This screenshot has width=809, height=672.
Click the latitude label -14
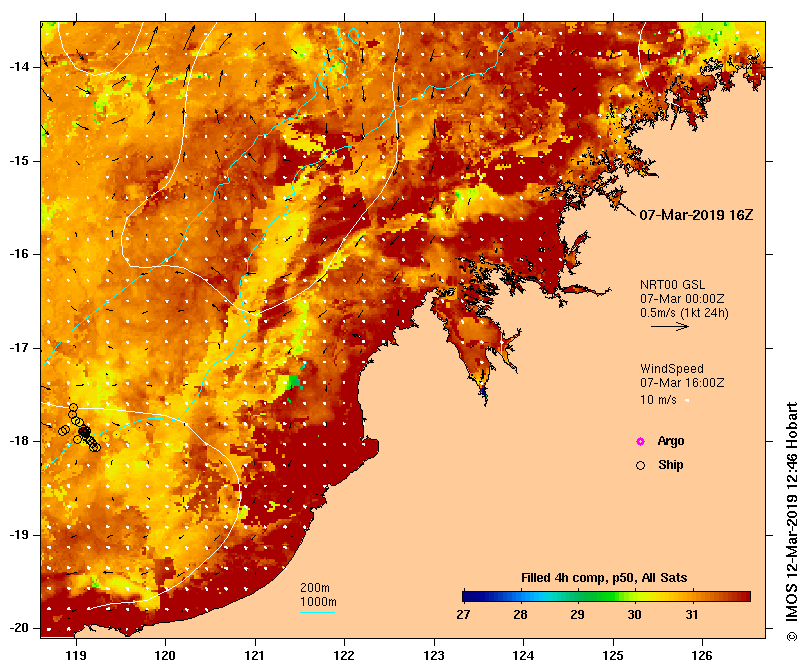click(x=20, y=67)
